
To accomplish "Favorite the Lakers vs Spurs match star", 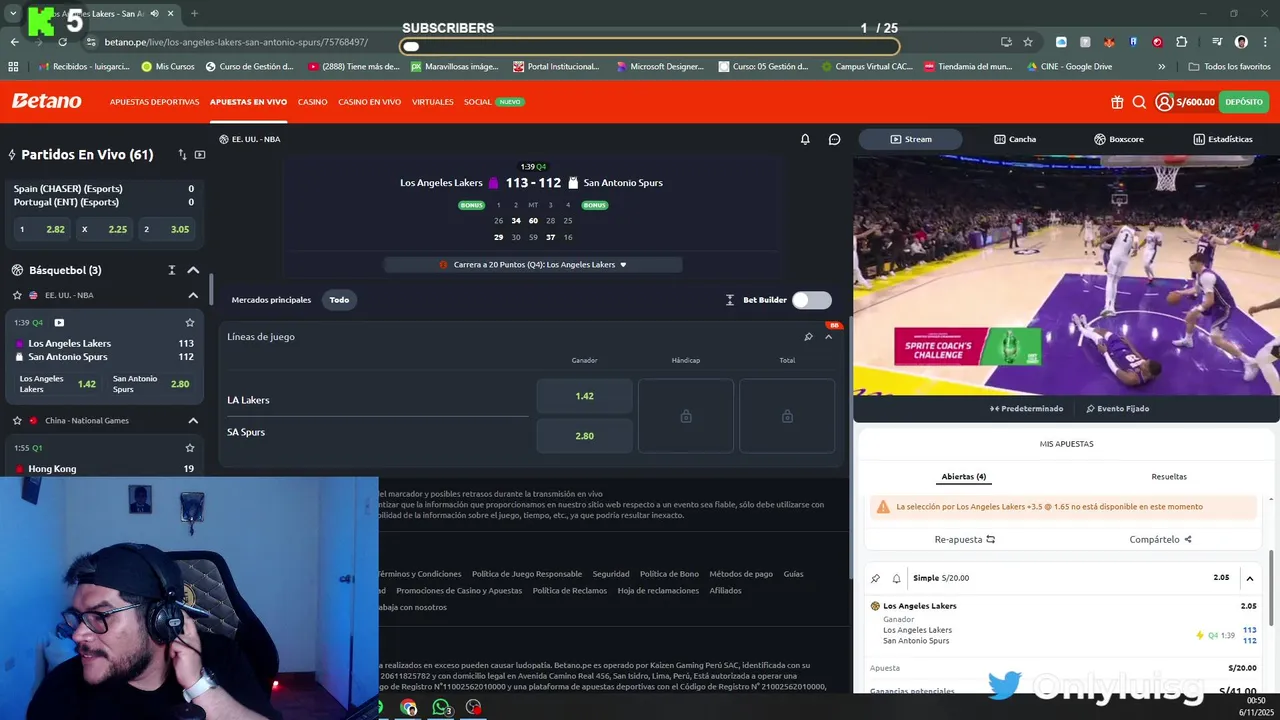I will click(190, 323).
